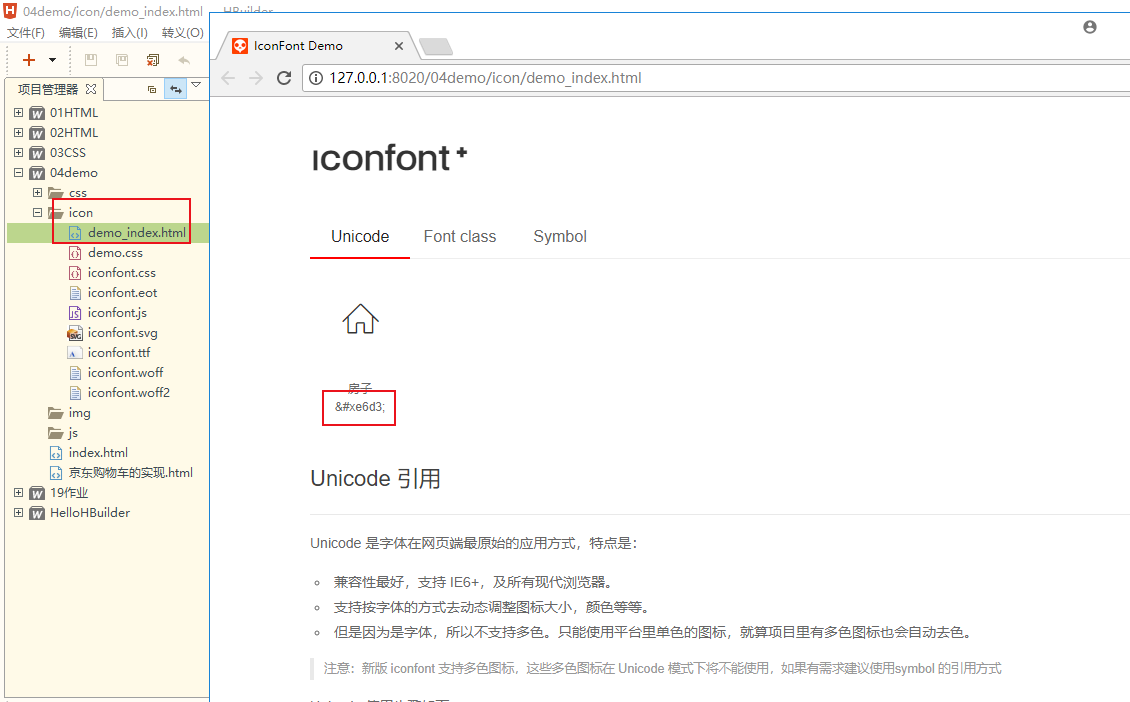Expand the 01HTML project
This screenshot has width=1130, height=702.
click(19, 112)
